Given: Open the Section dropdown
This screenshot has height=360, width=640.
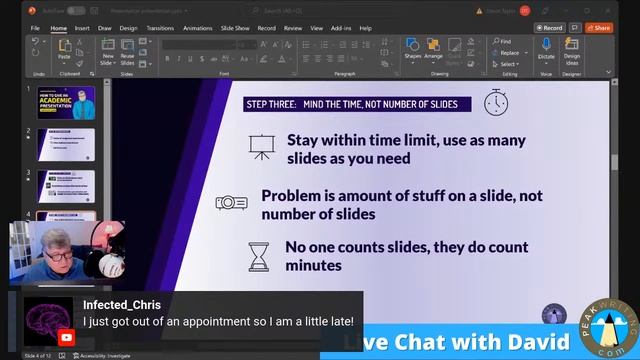Looking at the screenshot, I should (x=145, y=64).
